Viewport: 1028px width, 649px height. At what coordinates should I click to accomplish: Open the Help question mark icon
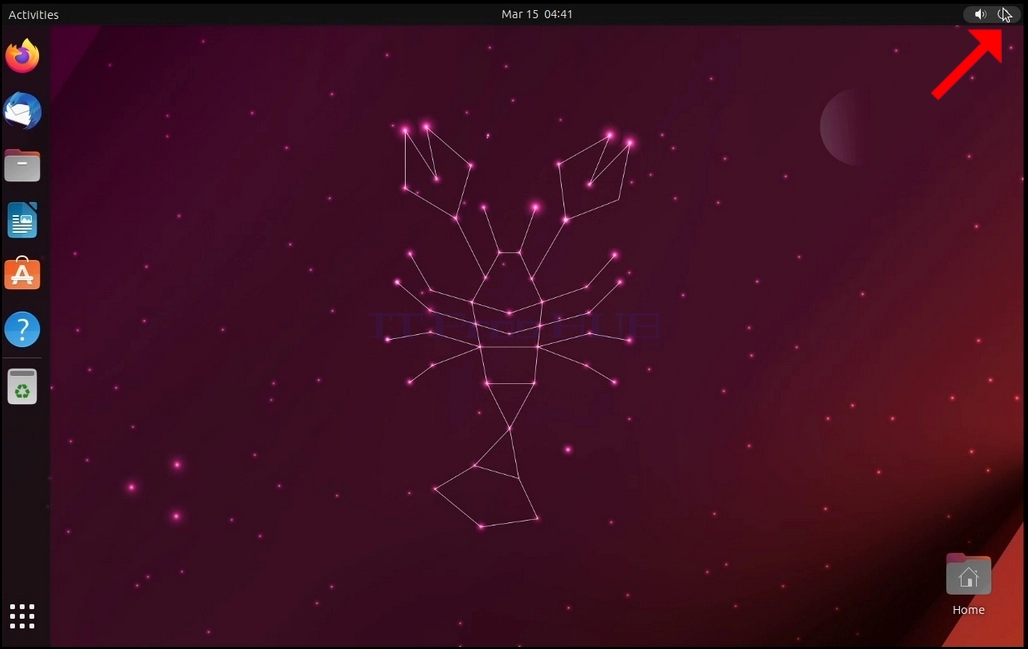22,328
